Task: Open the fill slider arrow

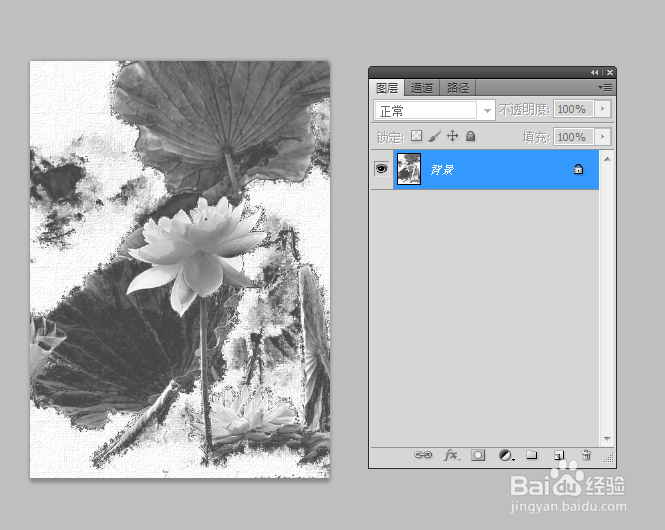Action: [x=603, y=137]
